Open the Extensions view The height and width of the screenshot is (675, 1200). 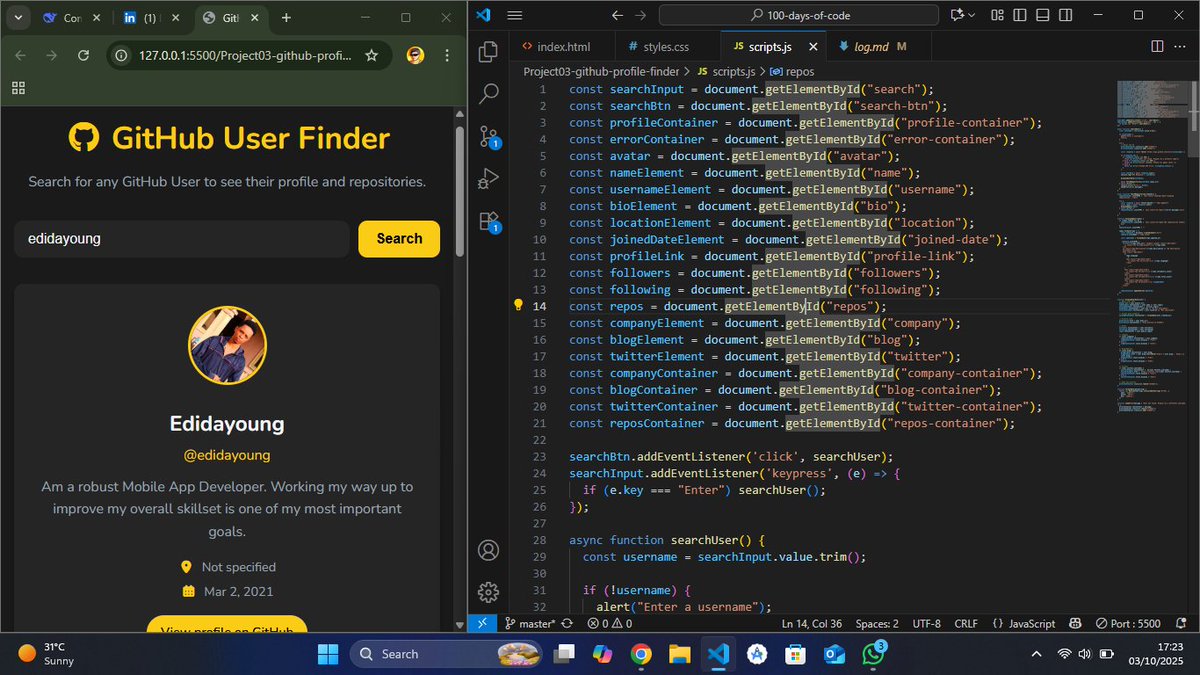click(x=489, y=221)
